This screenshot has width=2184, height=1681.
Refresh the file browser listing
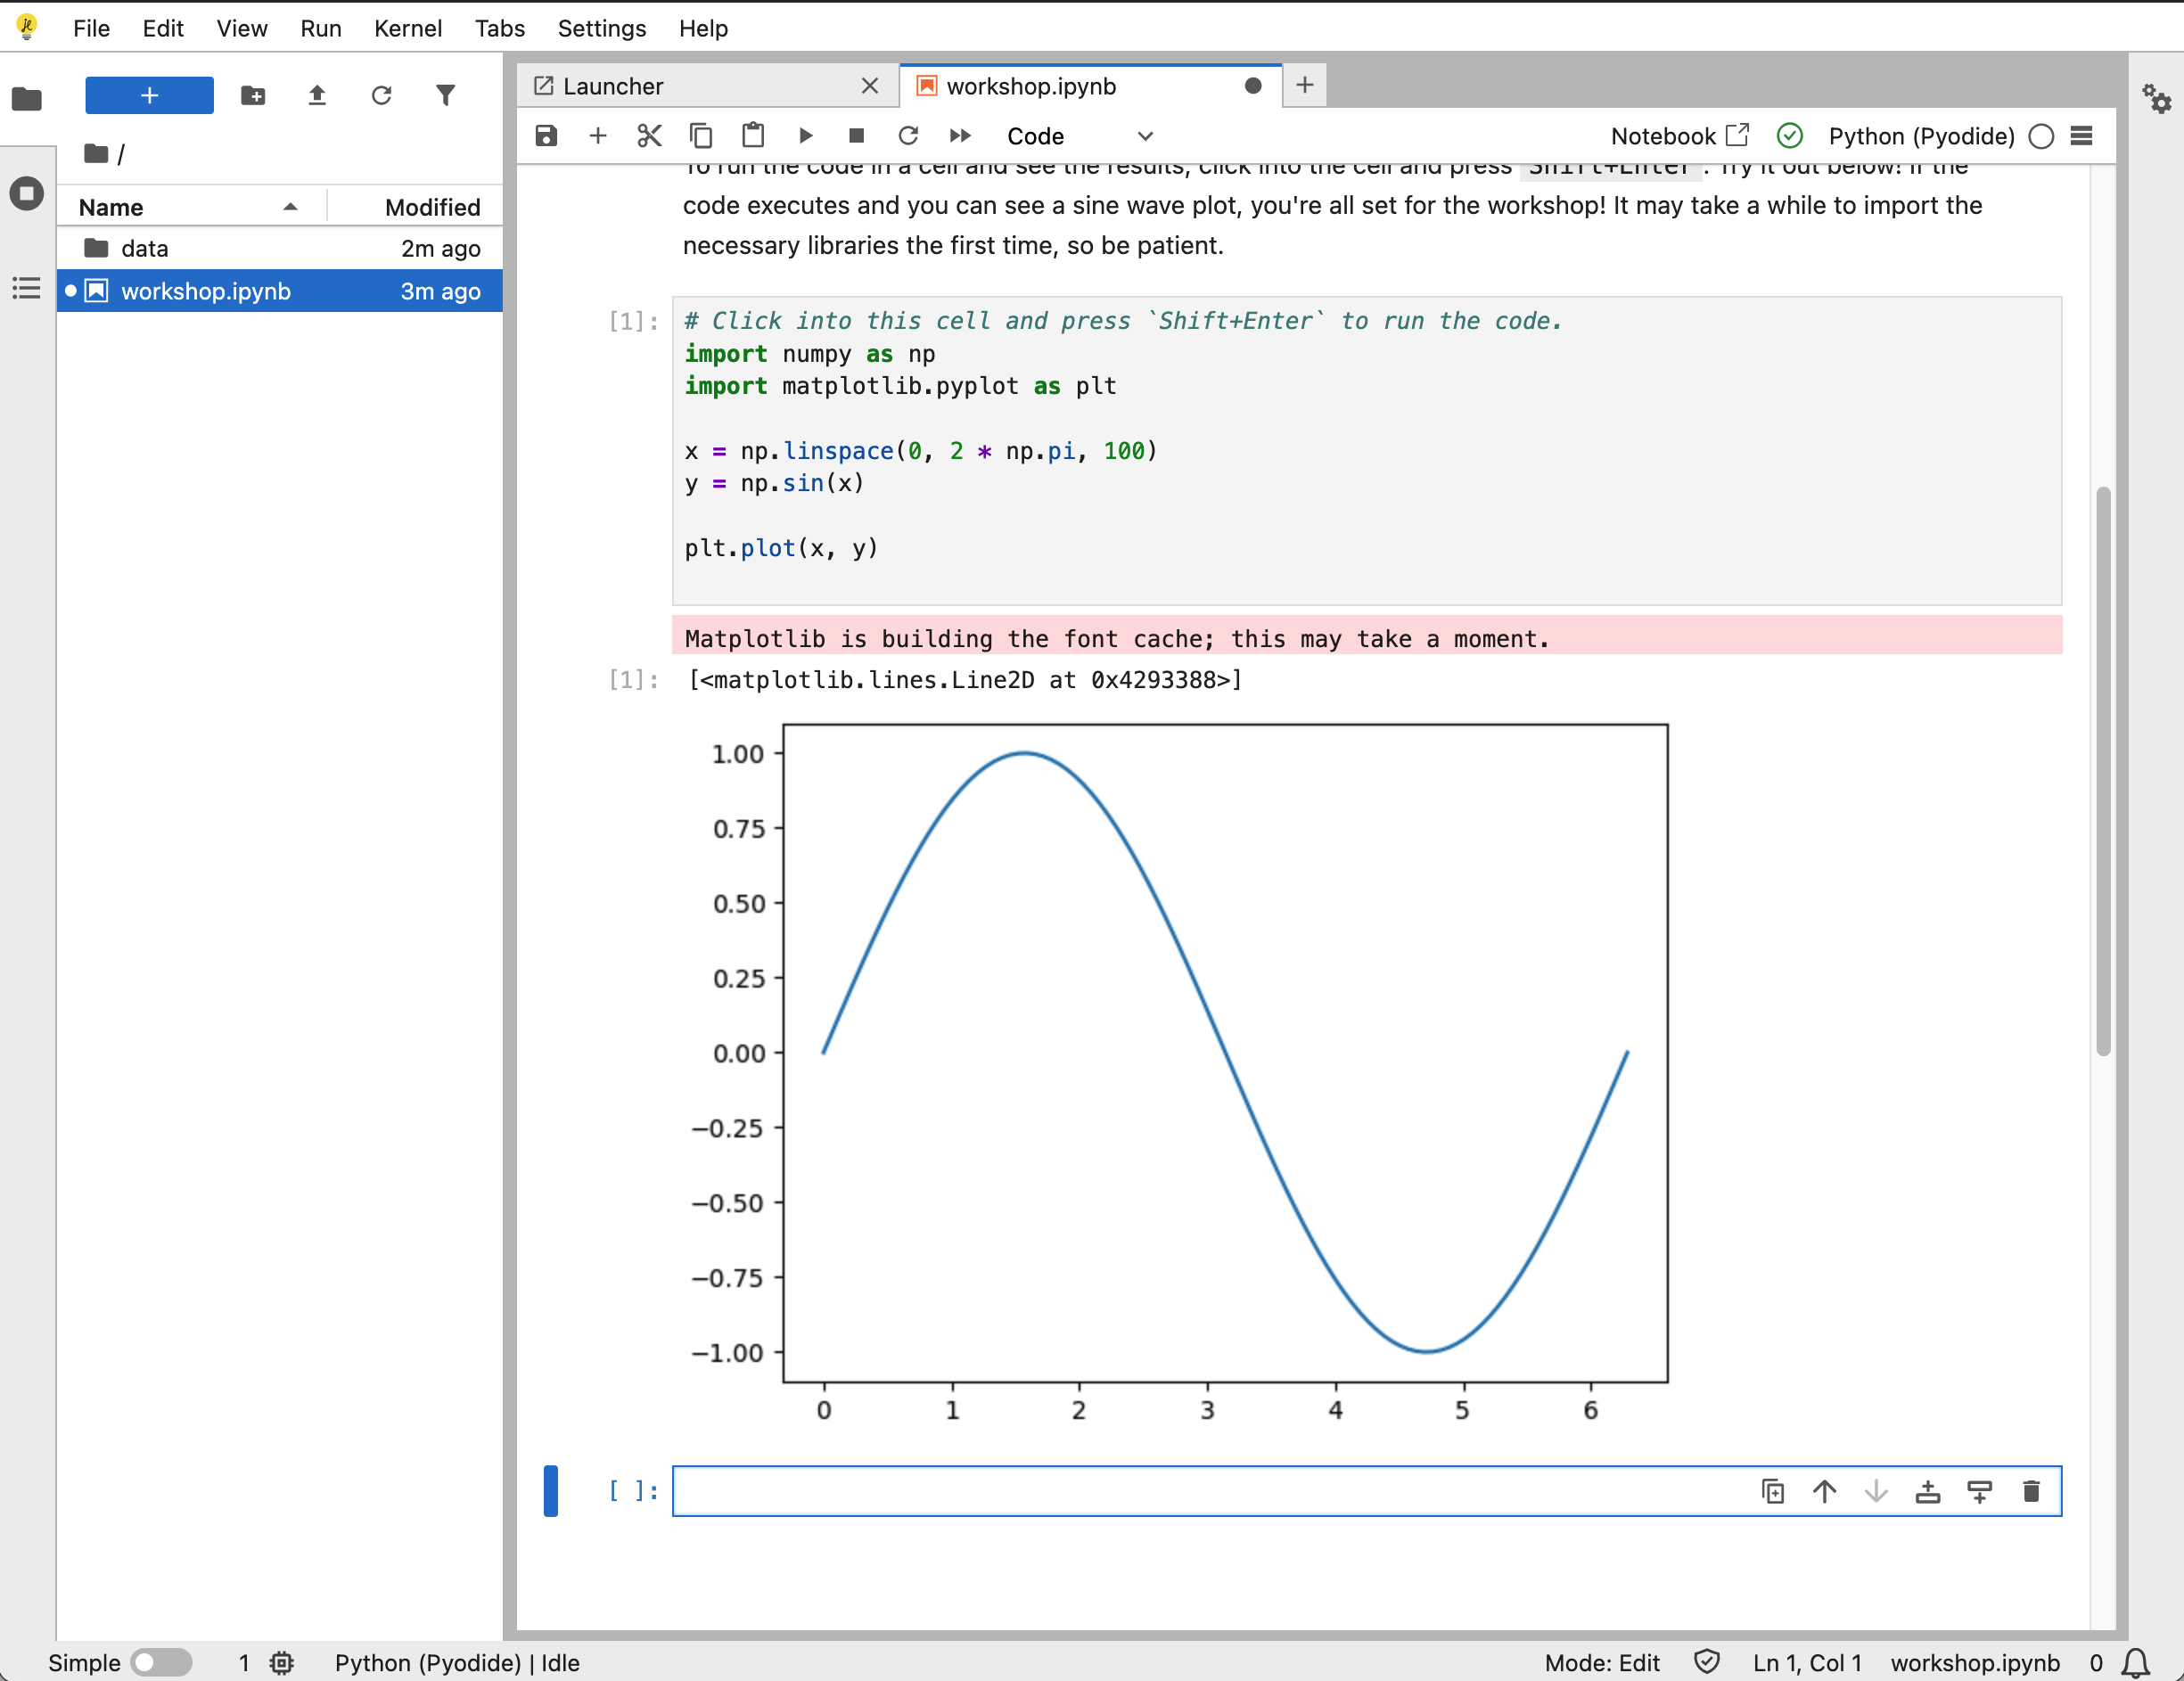381,95
